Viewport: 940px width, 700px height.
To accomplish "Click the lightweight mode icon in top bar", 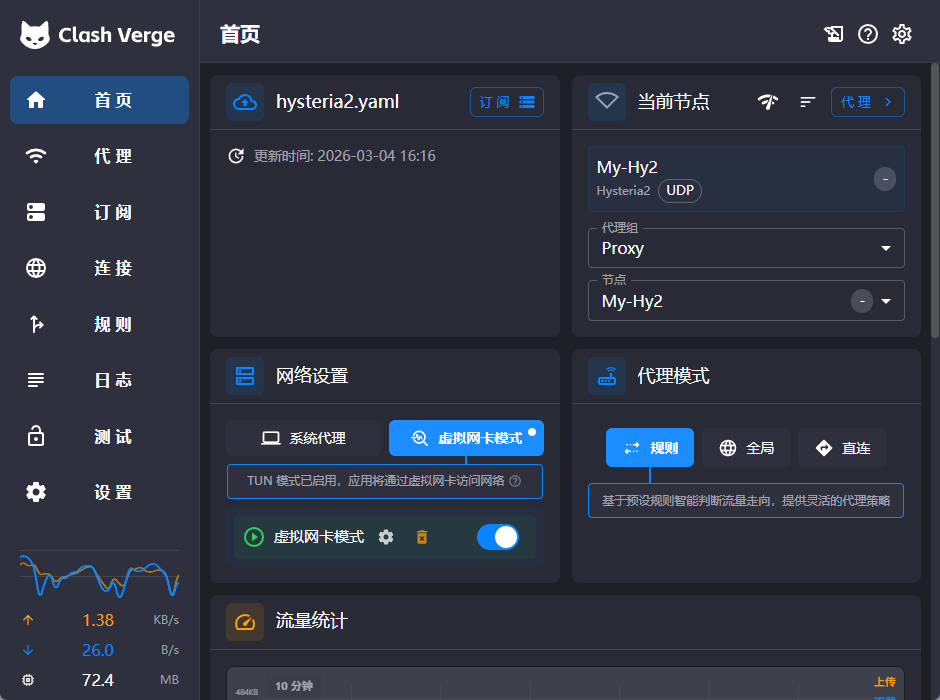I will (834, 34).
